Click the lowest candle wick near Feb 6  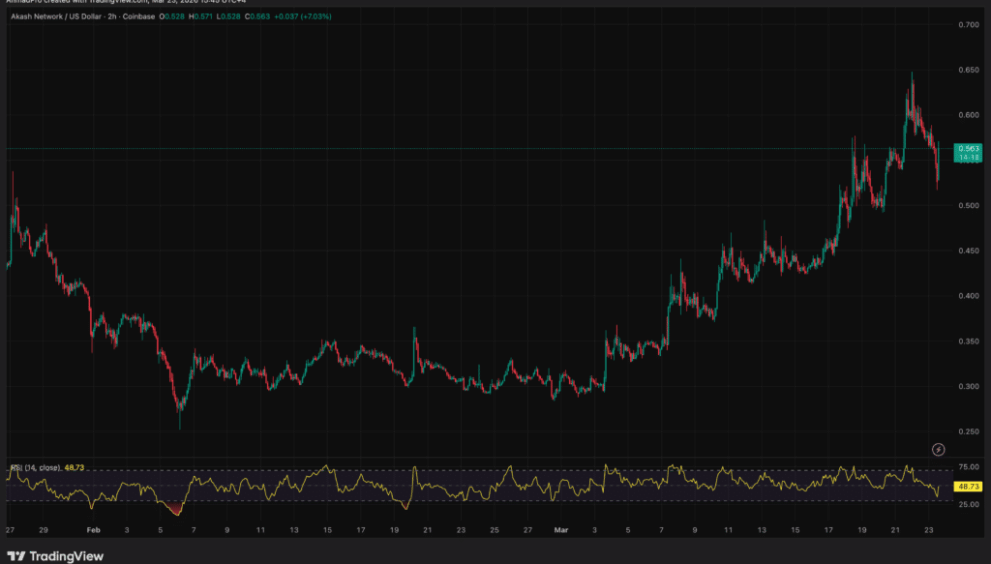[x=180, y=426]
